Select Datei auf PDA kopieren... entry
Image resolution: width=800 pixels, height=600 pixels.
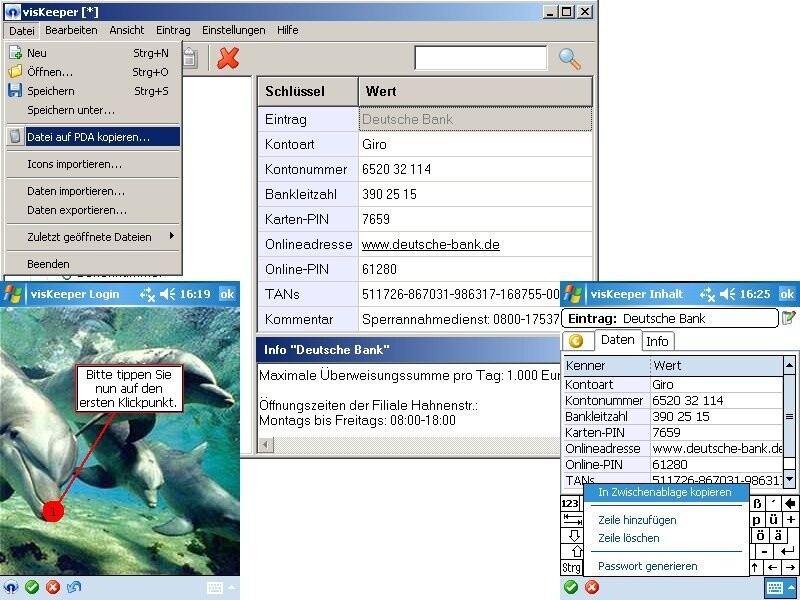tap(93, 137)
